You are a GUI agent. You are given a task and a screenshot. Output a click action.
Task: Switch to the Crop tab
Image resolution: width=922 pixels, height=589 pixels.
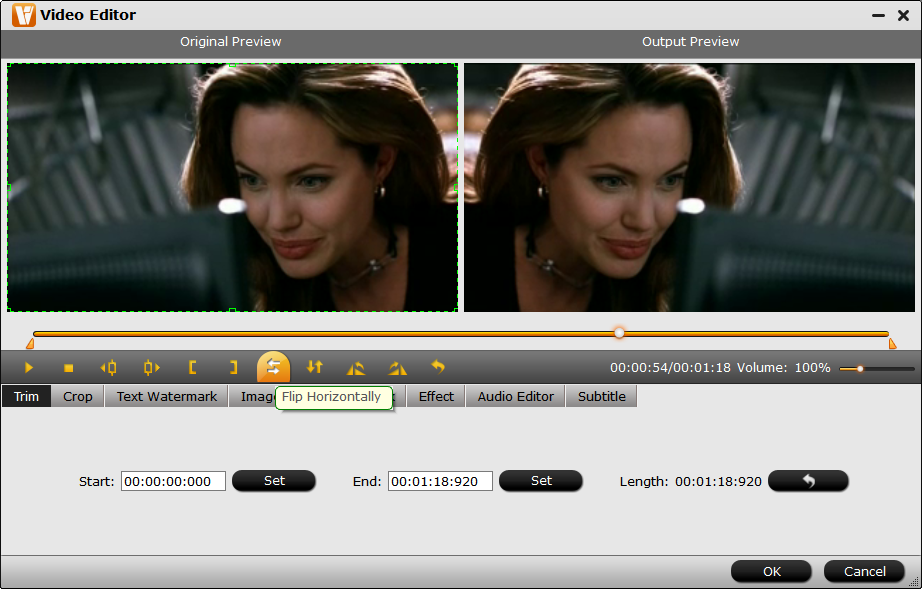point(77,397)
